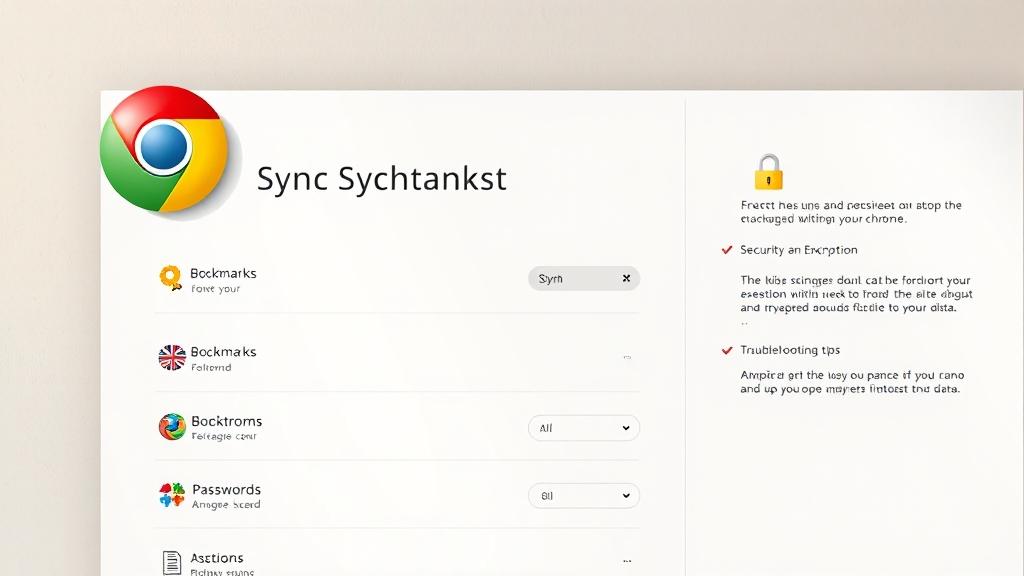Screen dimensions: 1024x576
Task: Click the 'Foltornd' subtitle text
Action: (211, 368)
